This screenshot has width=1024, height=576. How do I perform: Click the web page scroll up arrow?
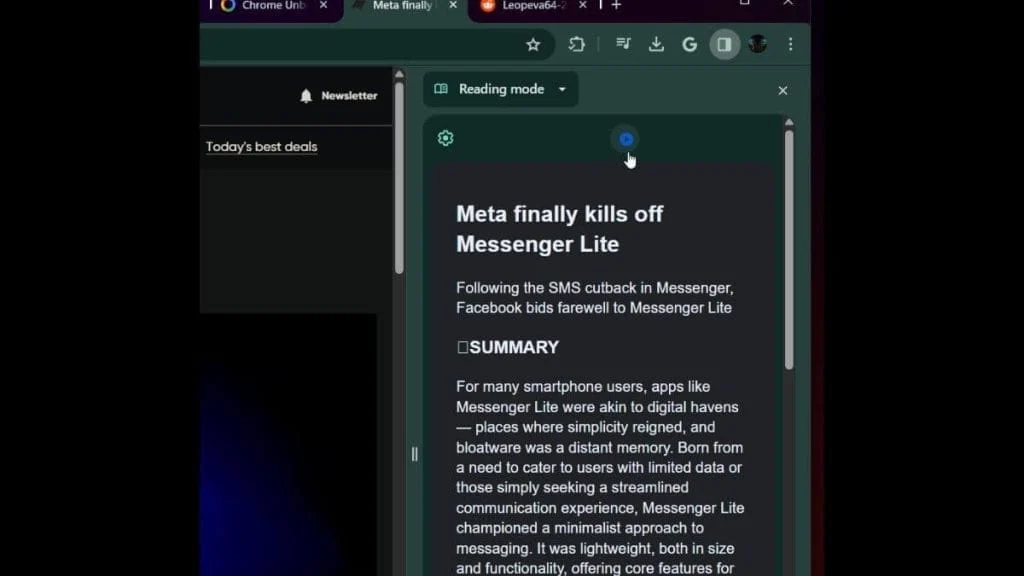click(x=399, y=74)
